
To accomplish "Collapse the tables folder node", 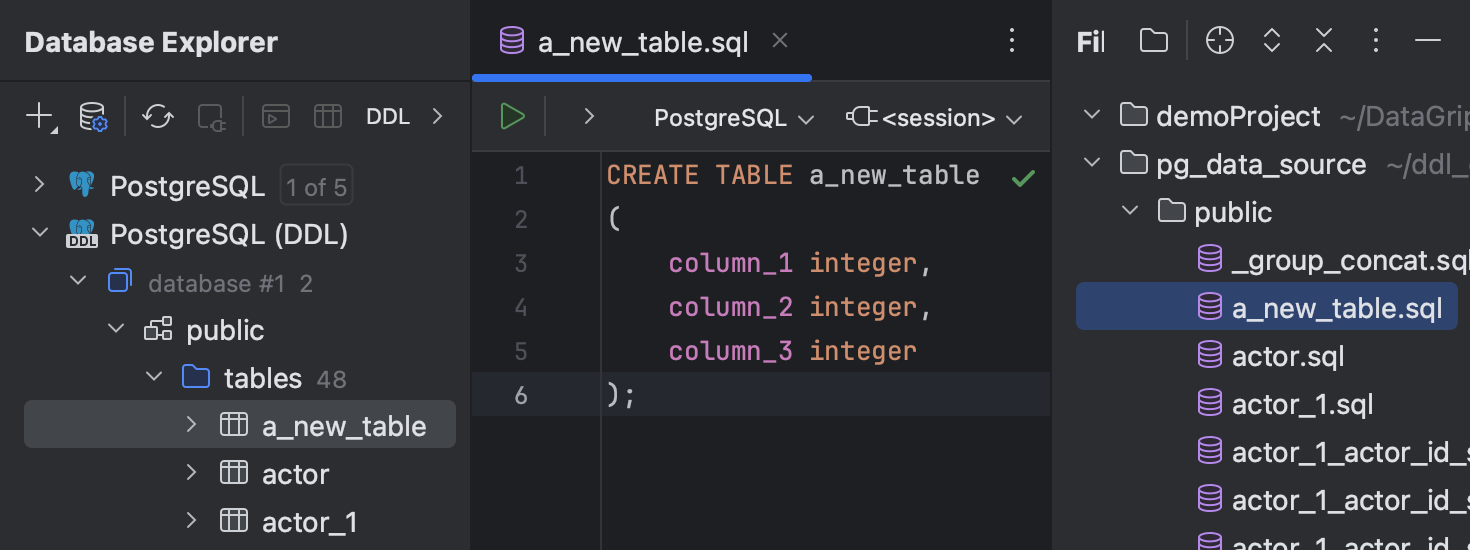I will [x=154, y=377].
